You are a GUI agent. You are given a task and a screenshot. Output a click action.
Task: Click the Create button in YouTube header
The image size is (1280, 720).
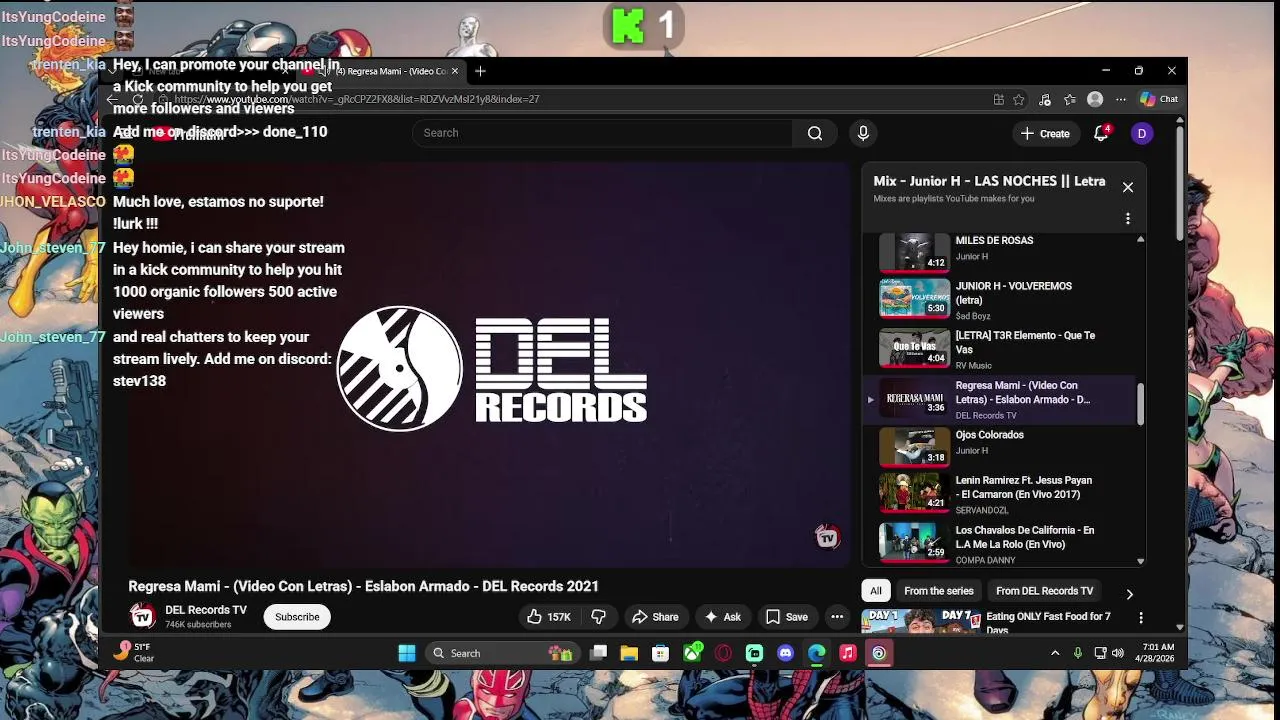point(1045,133)
